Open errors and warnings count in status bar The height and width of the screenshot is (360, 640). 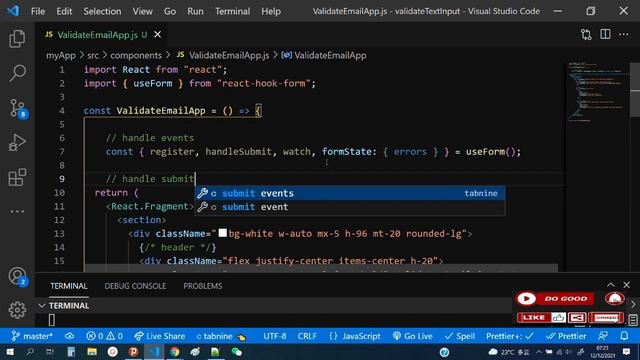pyautogui.click(x=104, y=336)
